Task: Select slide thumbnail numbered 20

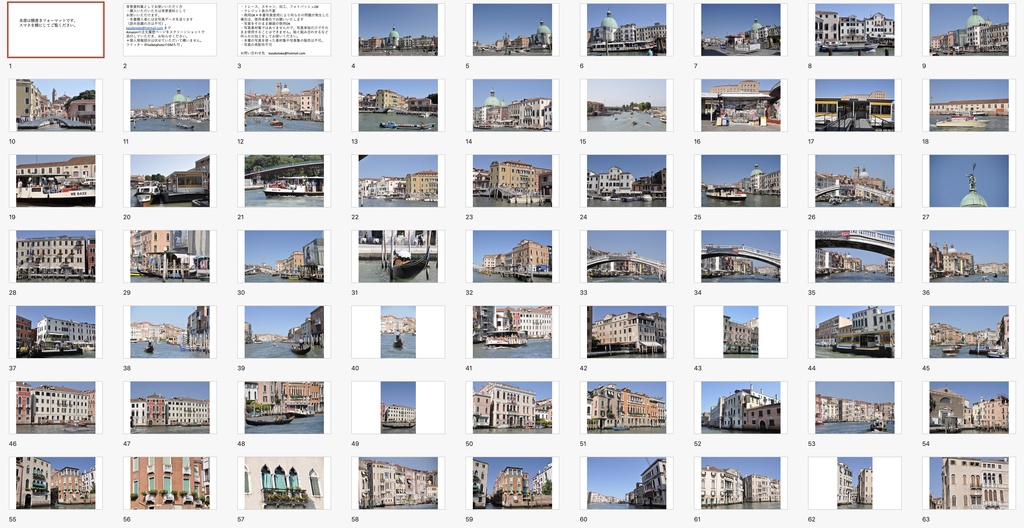Action: [170, 181]
